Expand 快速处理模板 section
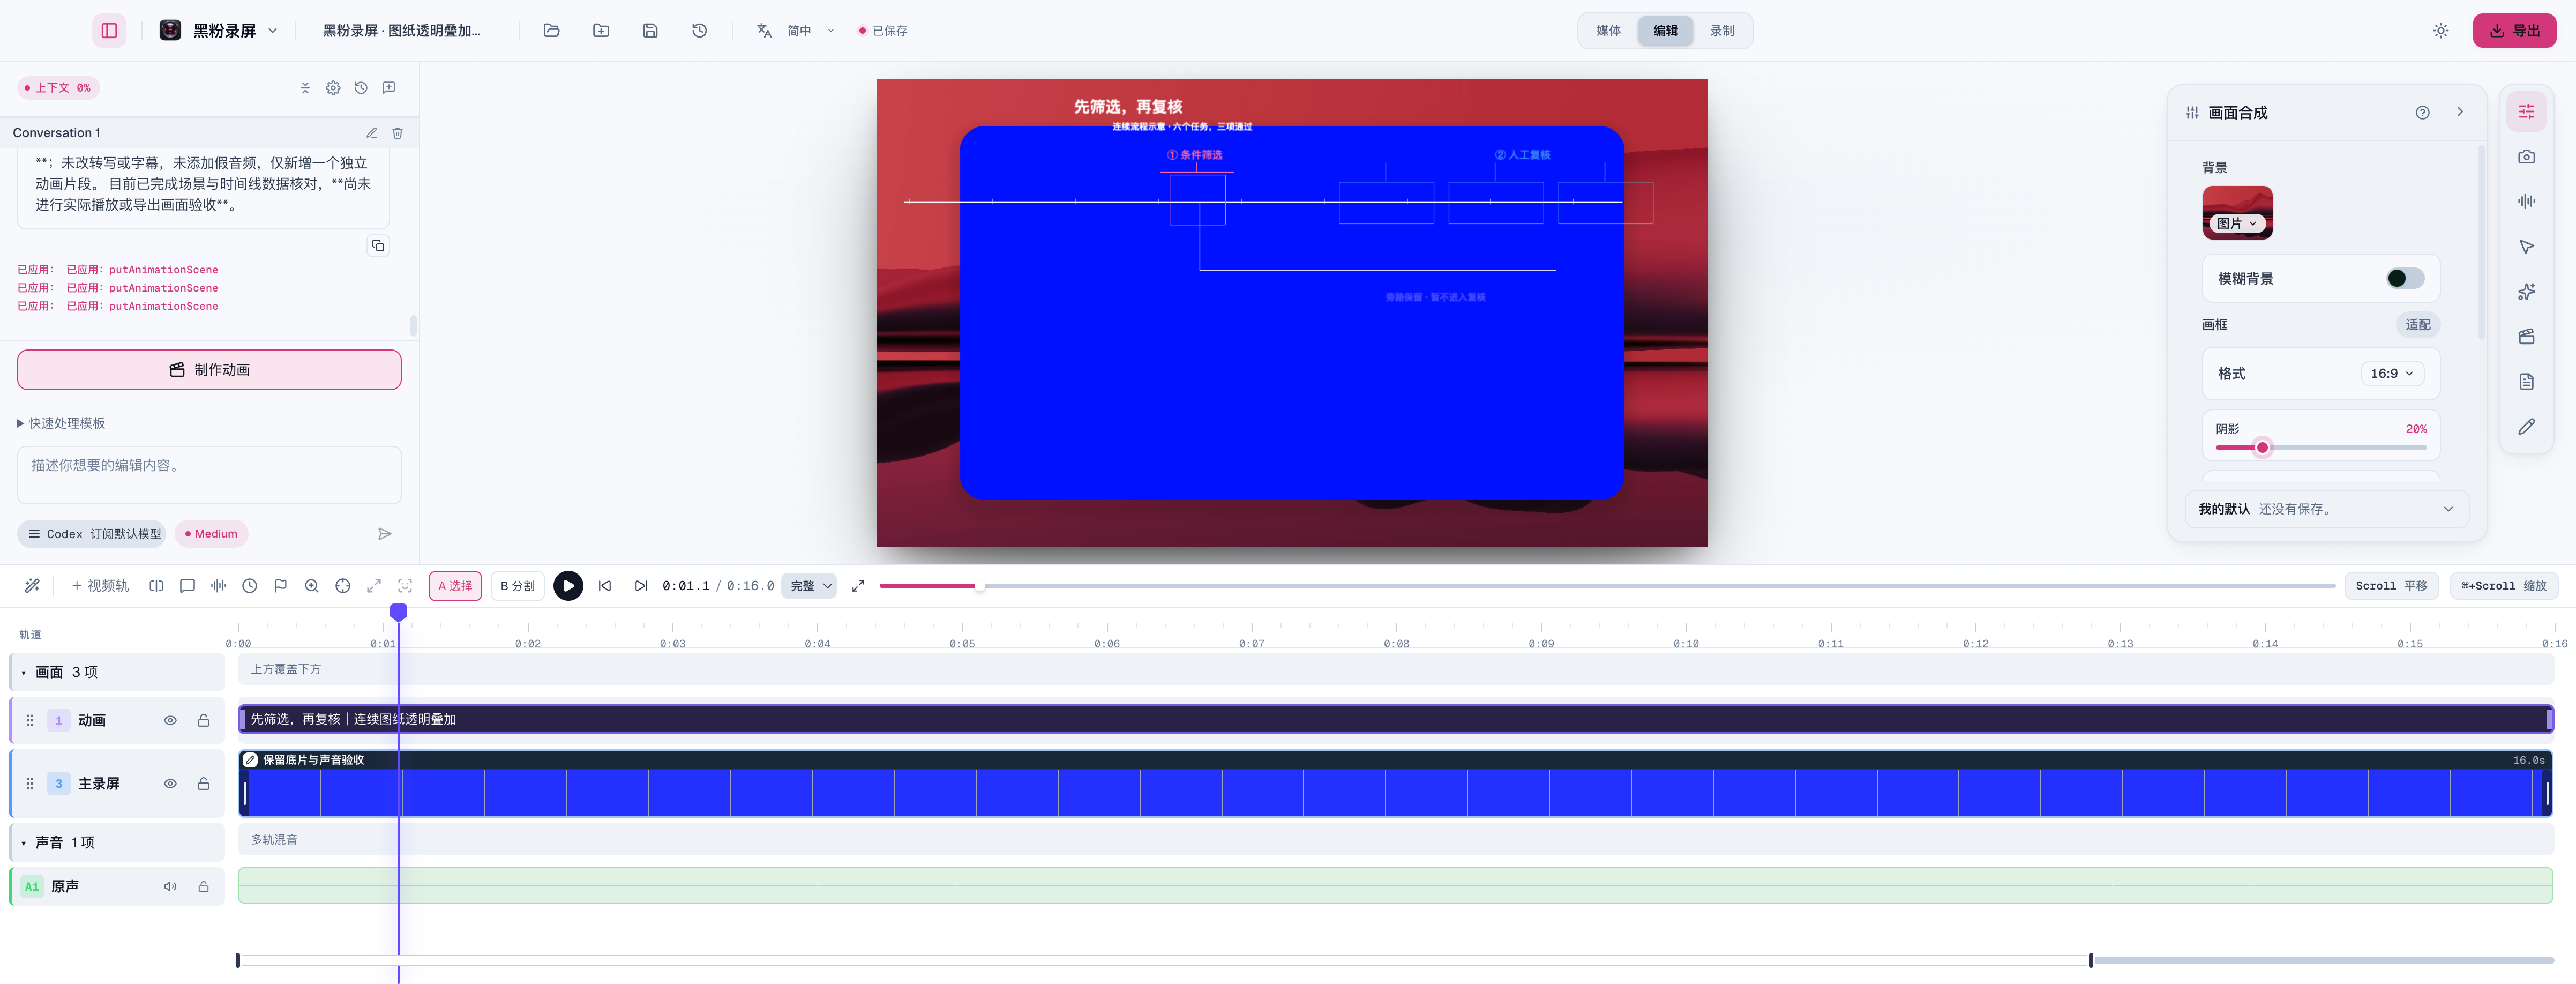Image resolution: width=2576 pixels, height=984 pixels. pyautogui.click(x=62, y=424)
